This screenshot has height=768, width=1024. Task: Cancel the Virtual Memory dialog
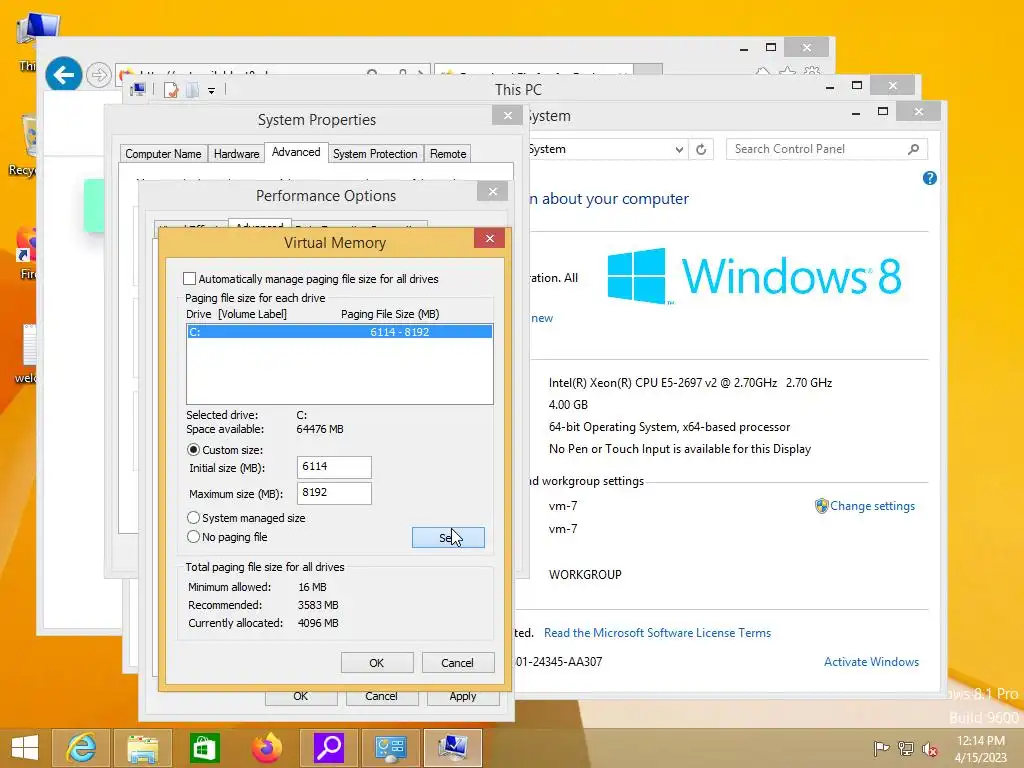(457, 663)
